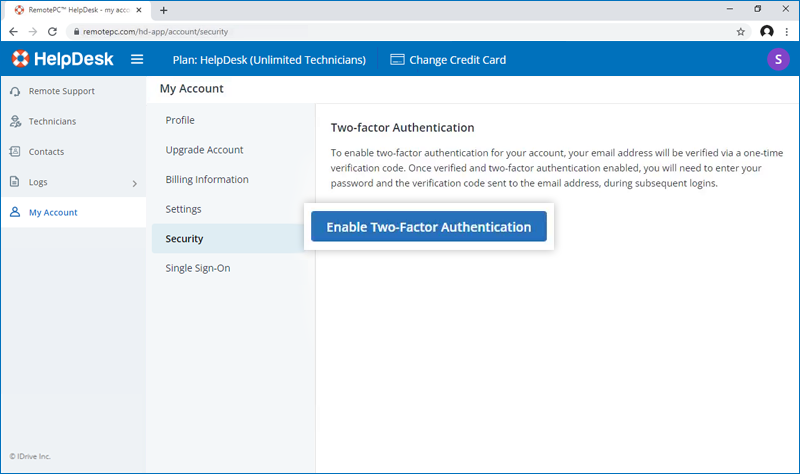Open the Chrome profile icon
The width and height of the screenshot is (800, 474).
point(766,32)
